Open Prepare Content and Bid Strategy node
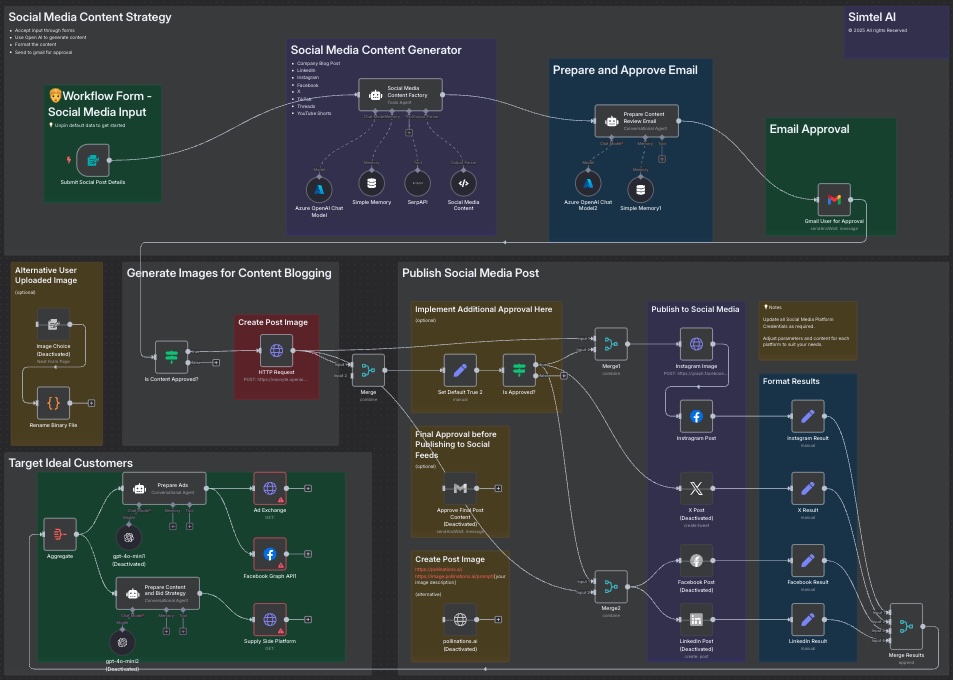 coord(157,593)
